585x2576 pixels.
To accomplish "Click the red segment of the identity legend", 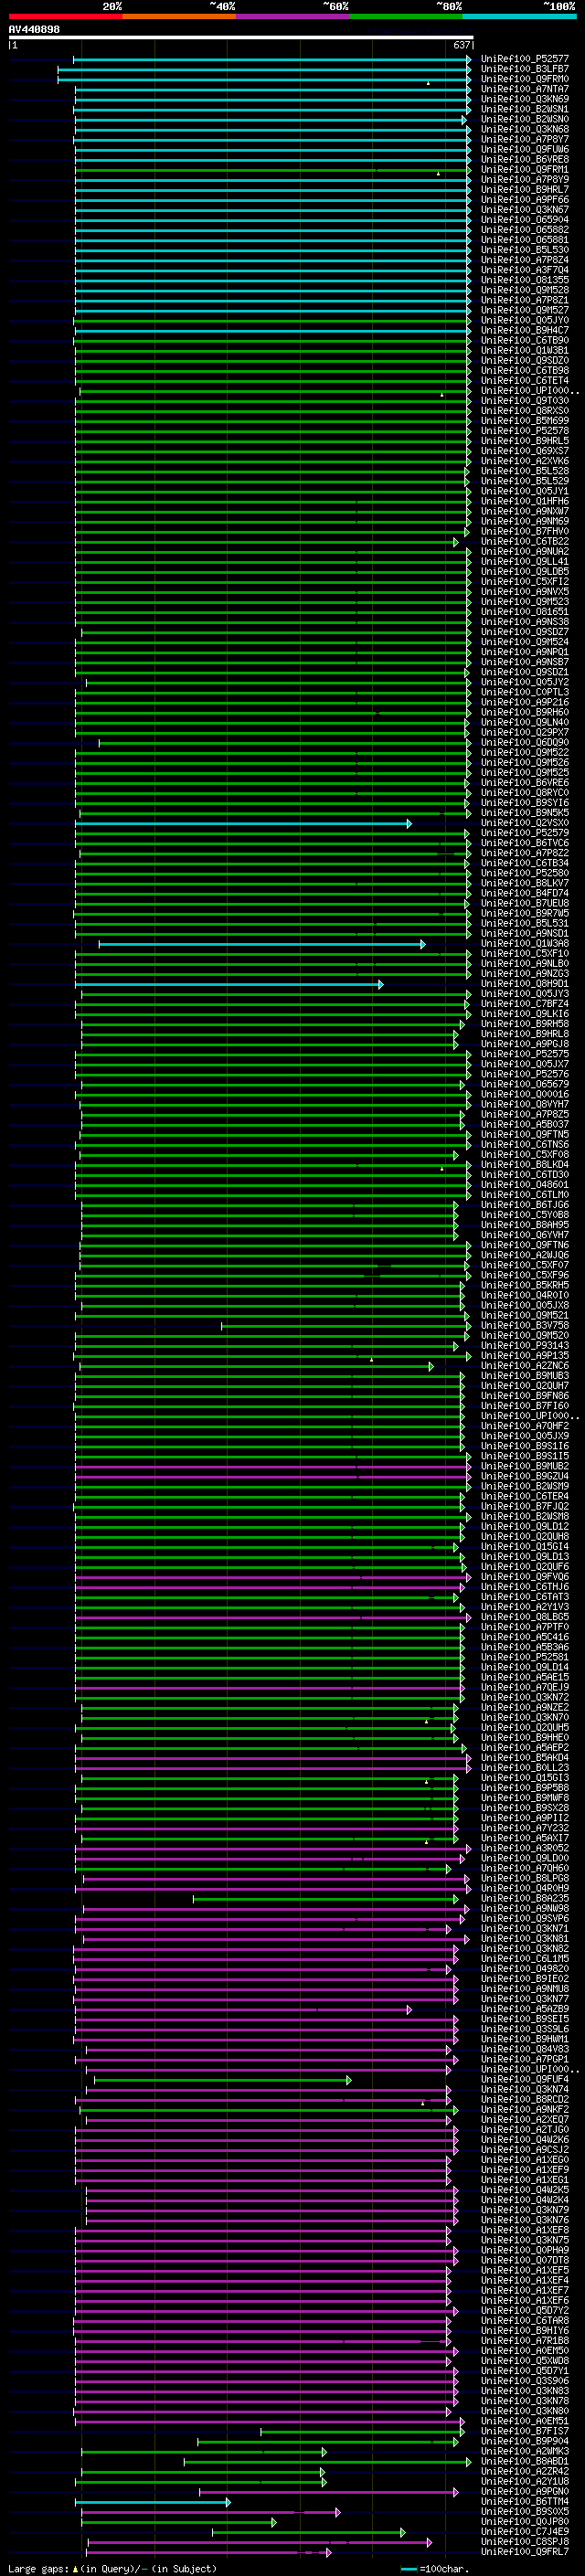I will (65, 16).
